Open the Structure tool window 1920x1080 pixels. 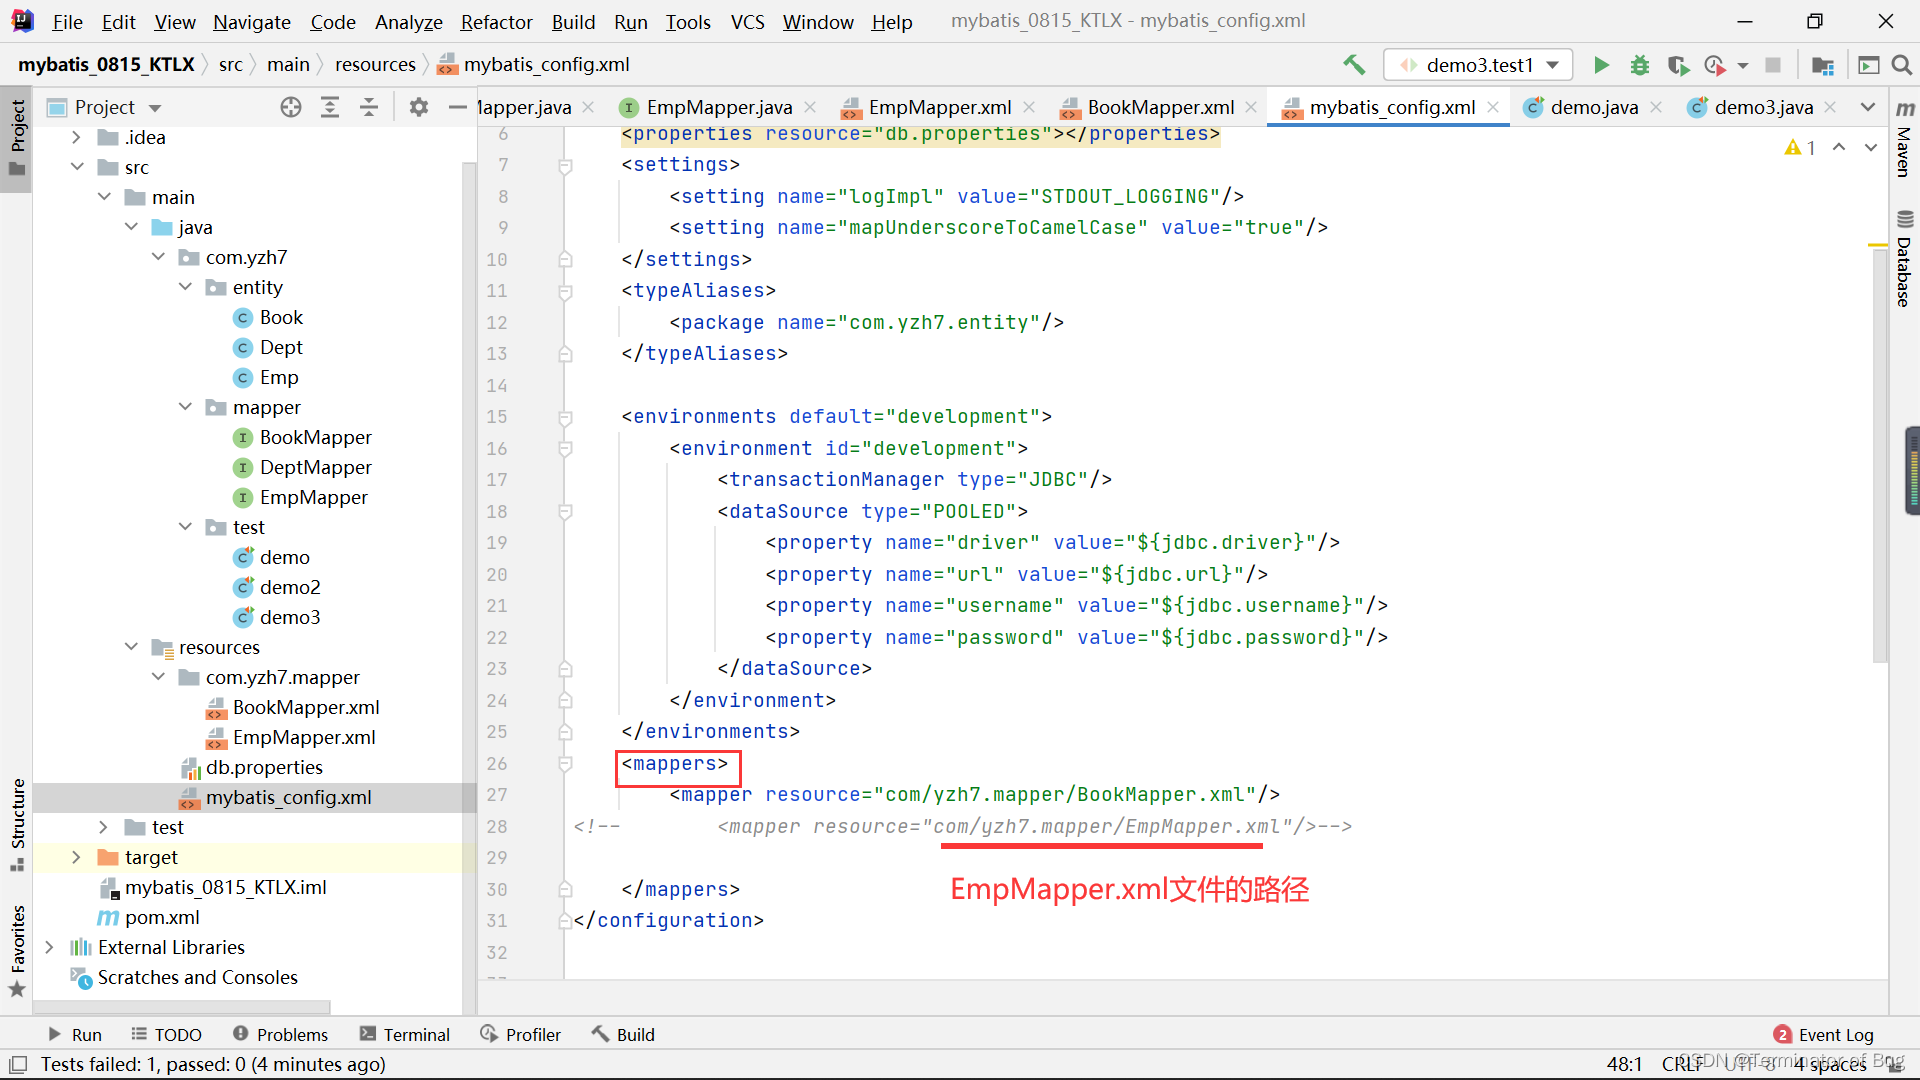click(x=17, y=824)
